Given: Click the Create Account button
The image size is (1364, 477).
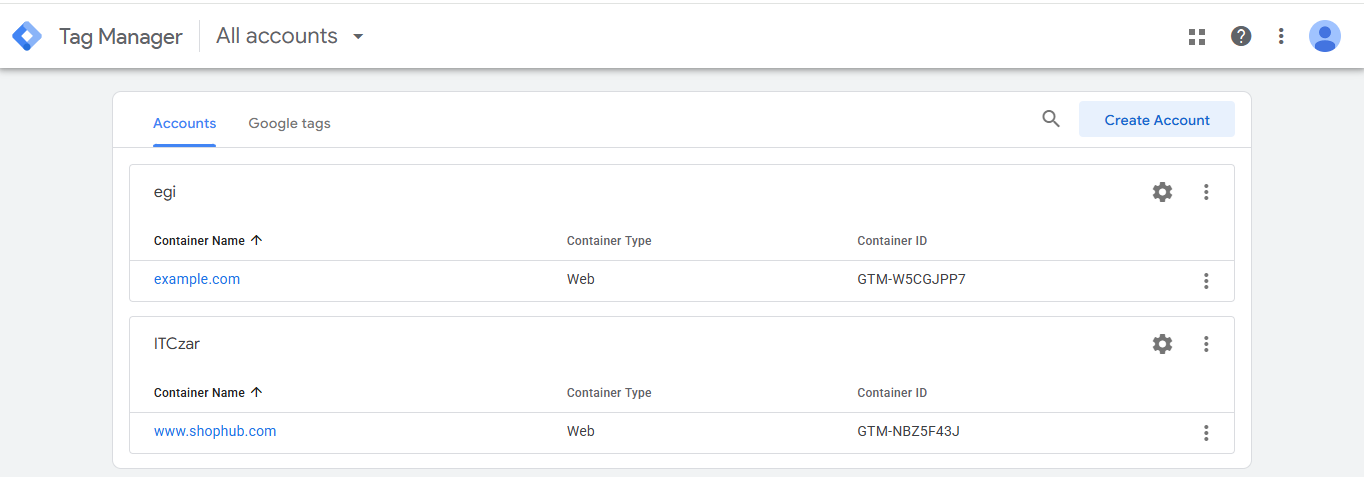Looking at the screenshot, I should [x=1157, y=119].
